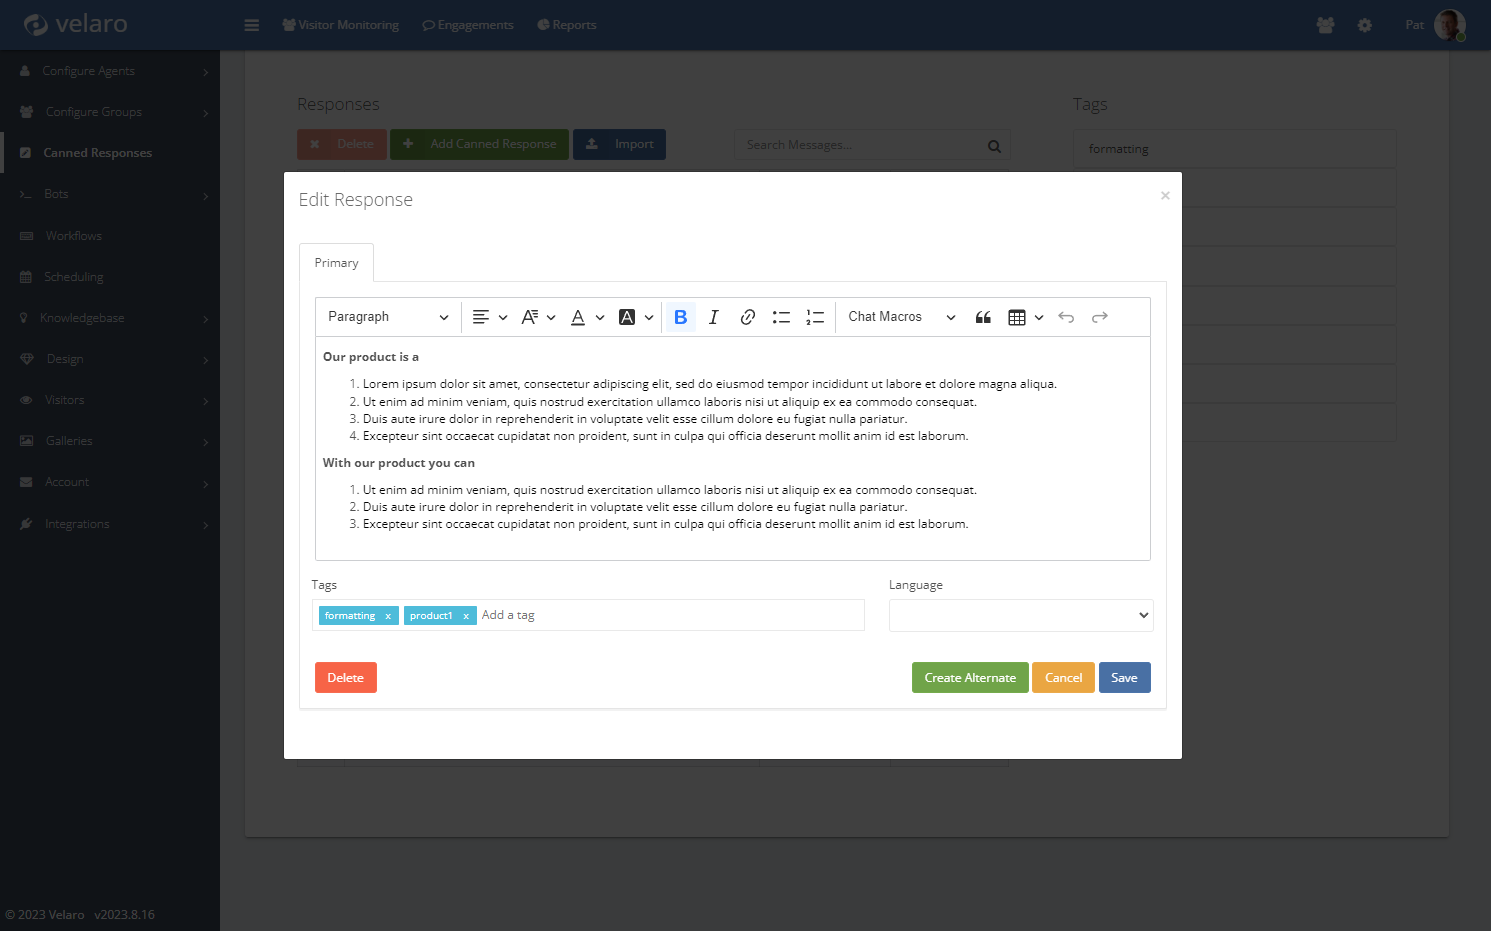Expand the Chat Macros dropdown
The image size is (1491, 931).
pyautogui.click(x=901, y=317)
